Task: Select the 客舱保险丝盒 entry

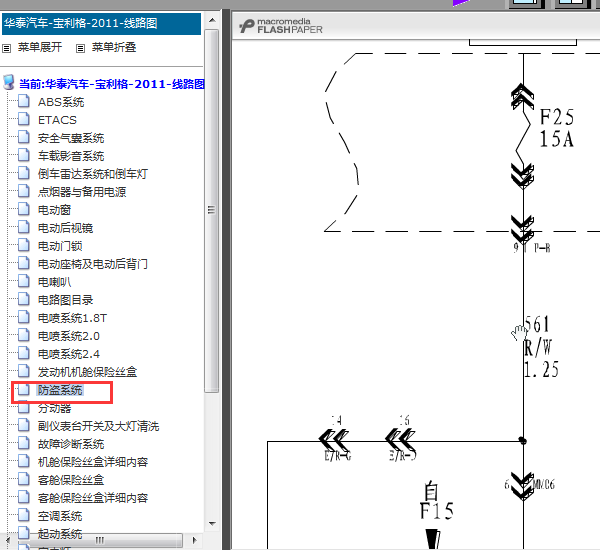Action: (x=71, y=480)
